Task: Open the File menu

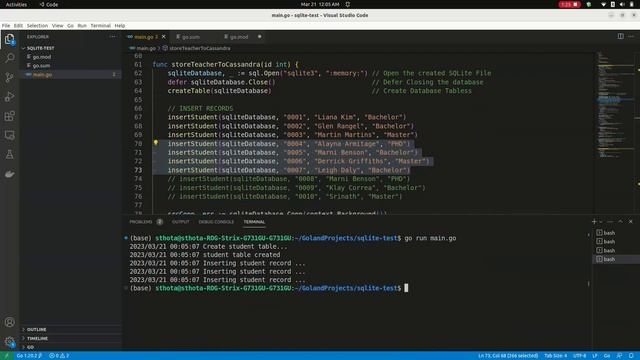Action: [x=6, y=25]
